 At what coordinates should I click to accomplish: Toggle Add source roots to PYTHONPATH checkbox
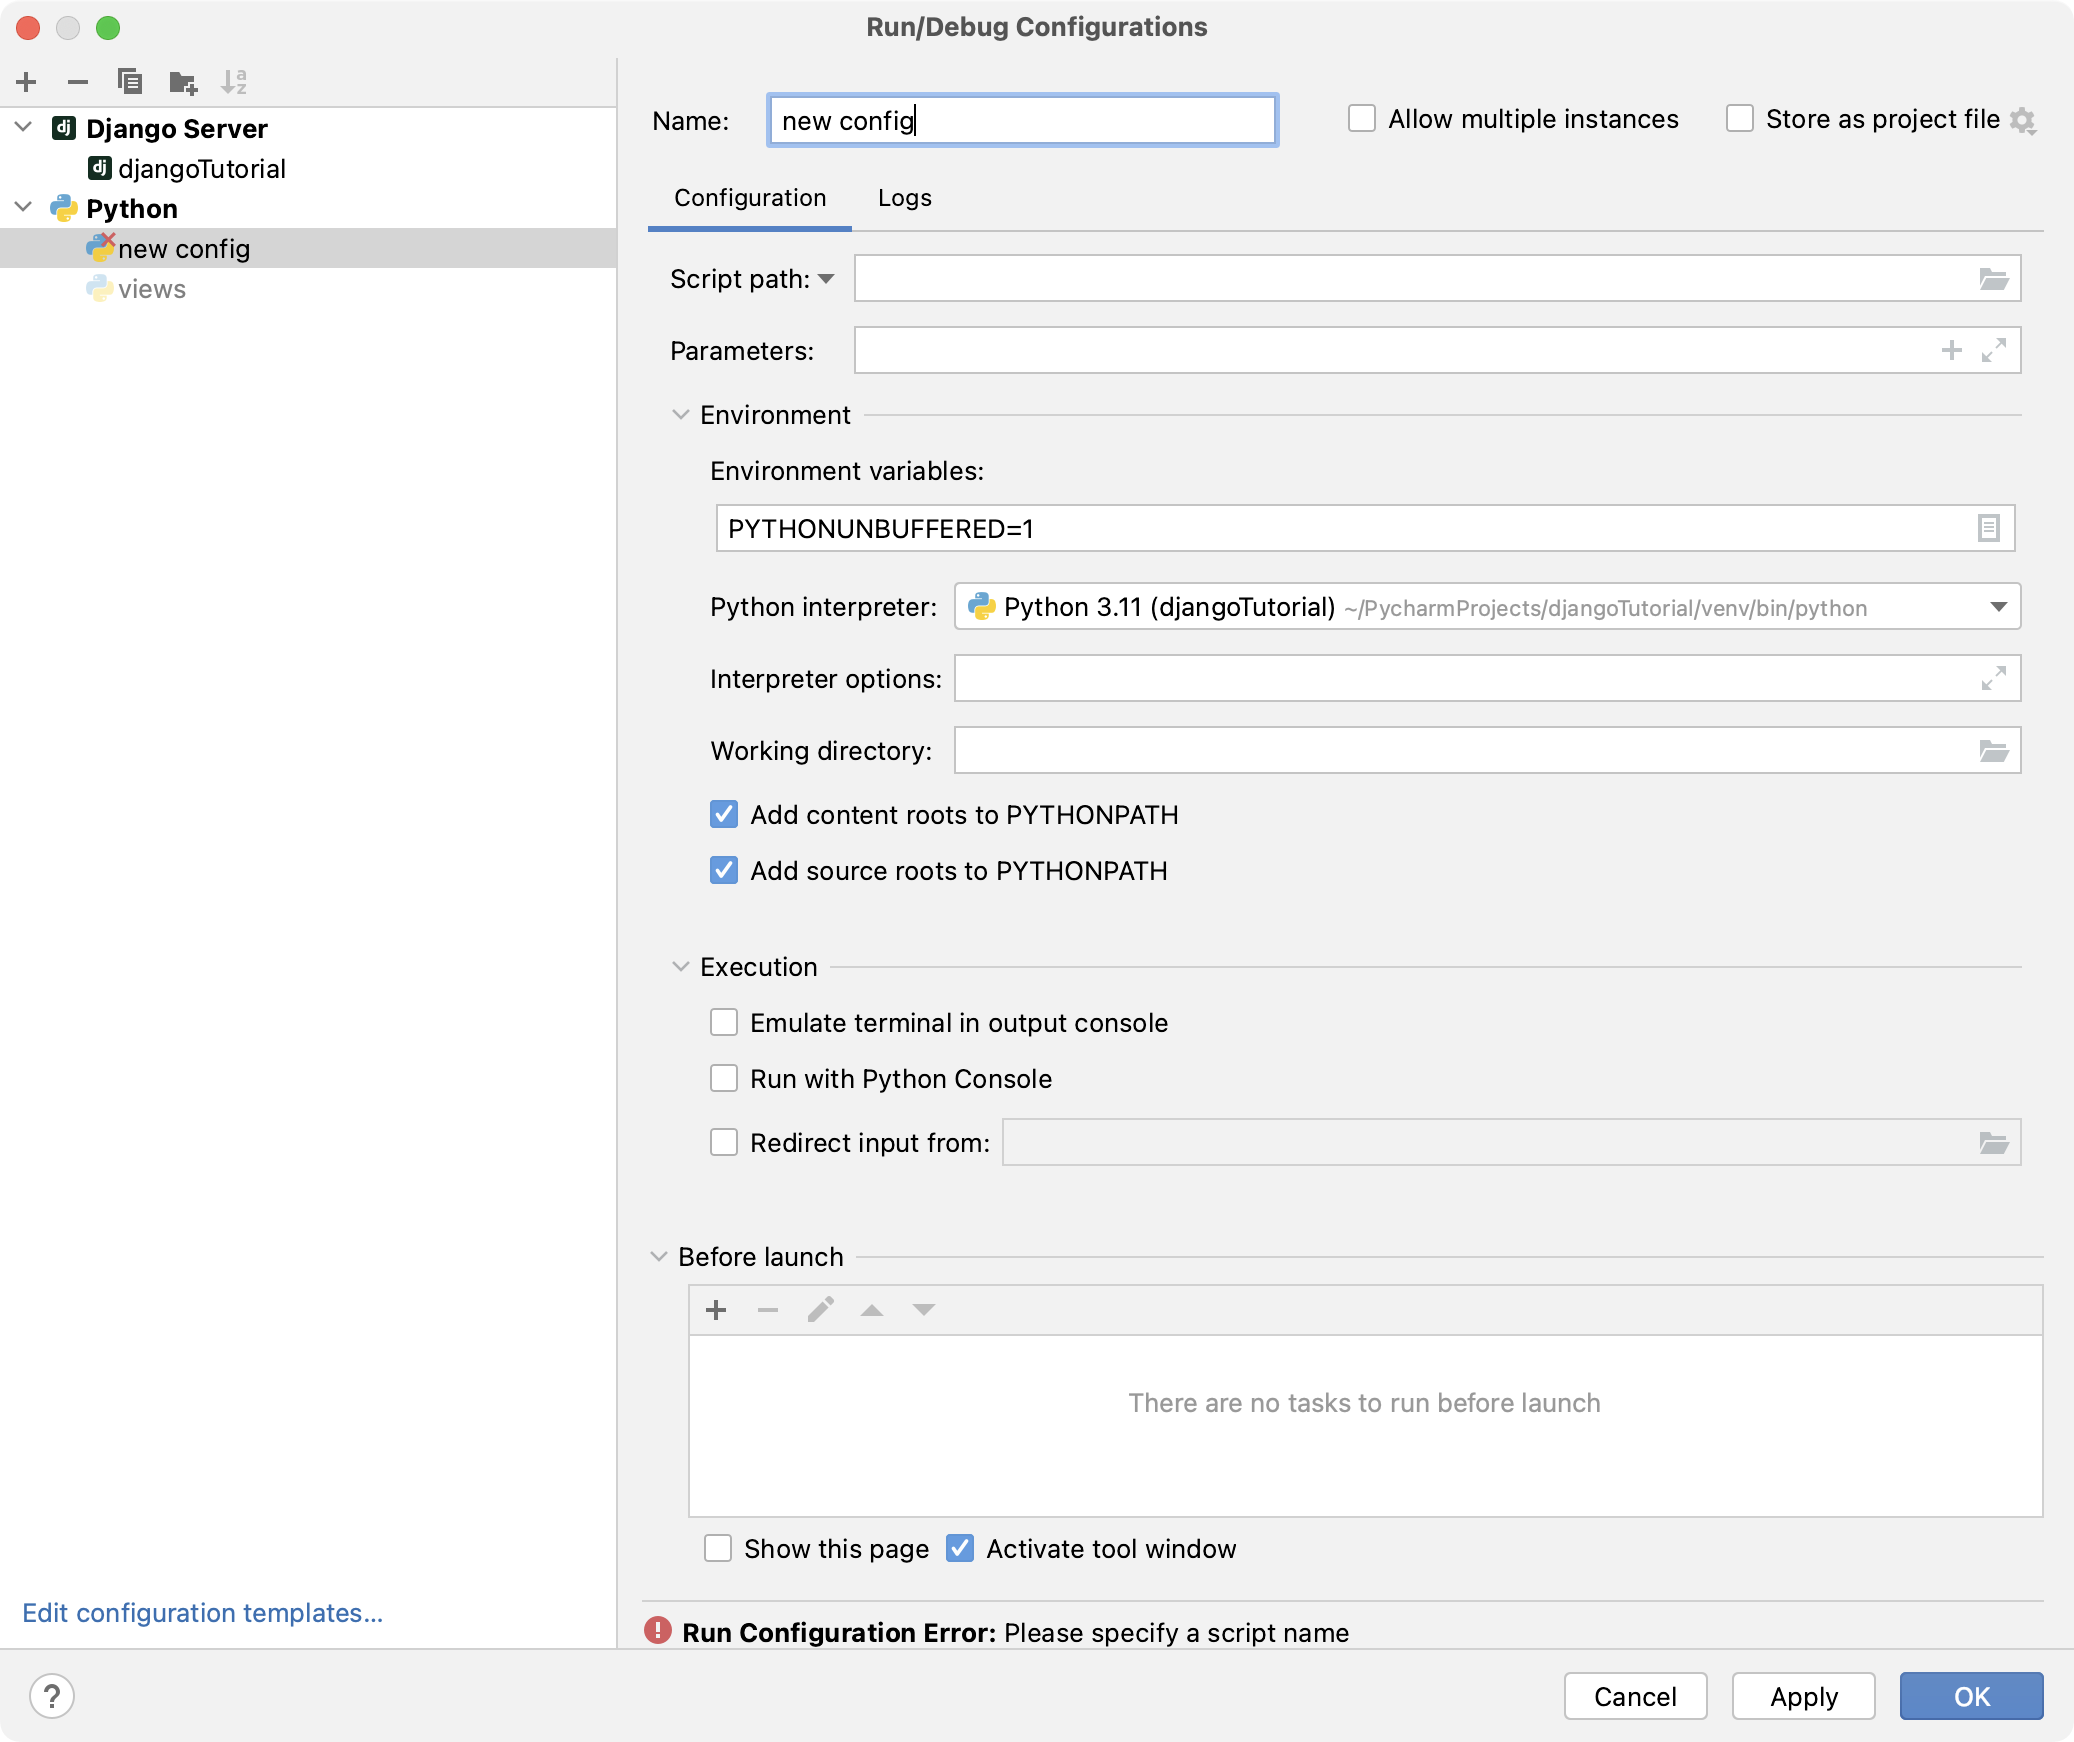click(x=724, y=869)
